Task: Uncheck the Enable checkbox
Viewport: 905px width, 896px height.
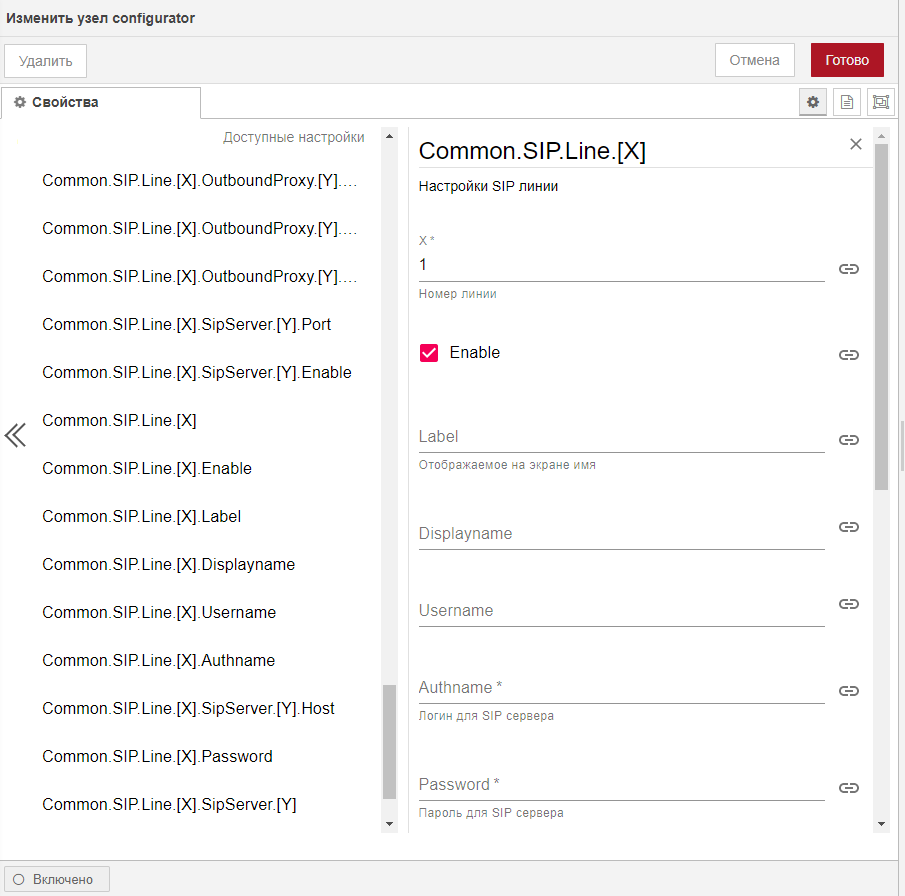Action: click(x=429, y=353)
